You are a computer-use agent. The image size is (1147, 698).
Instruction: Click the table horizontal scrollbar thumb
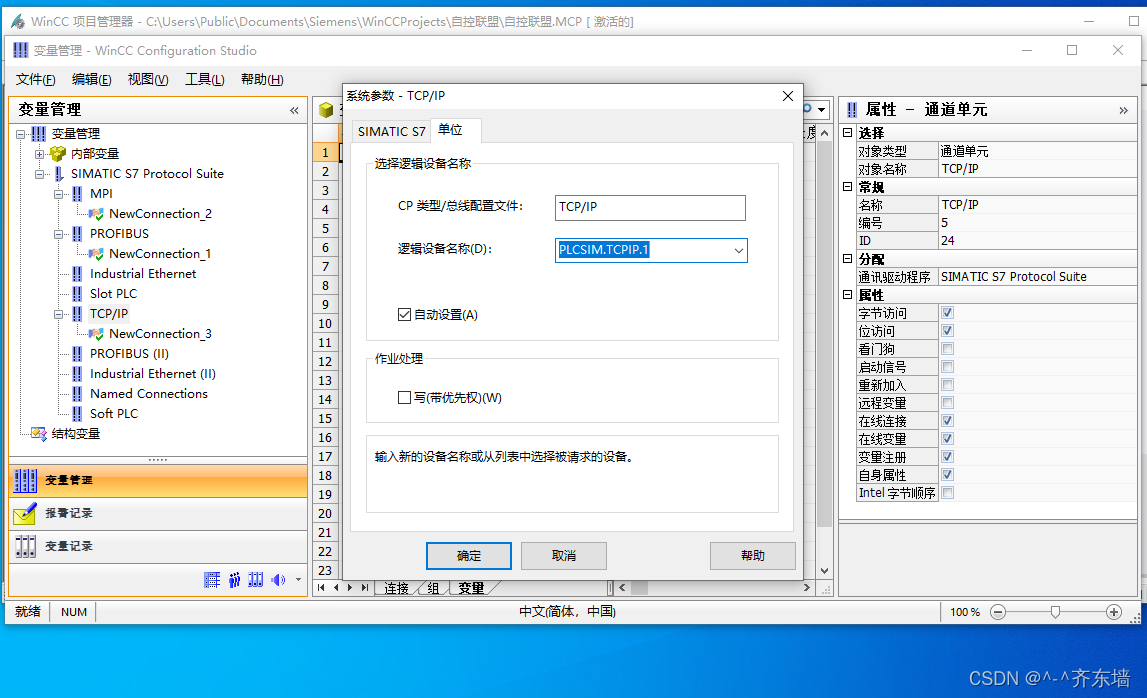pos(639,588)
